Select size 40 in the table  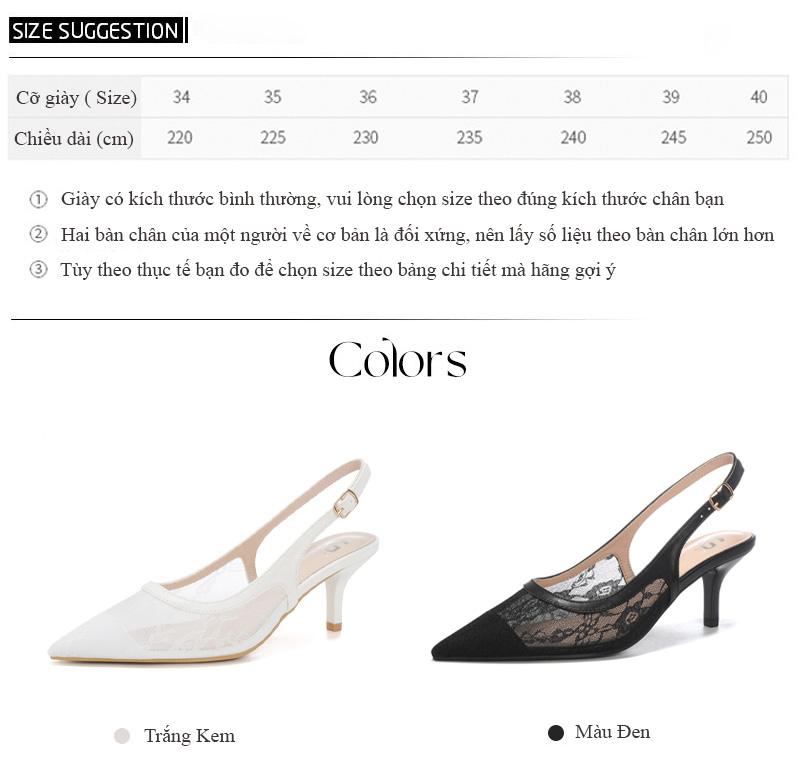759,97
